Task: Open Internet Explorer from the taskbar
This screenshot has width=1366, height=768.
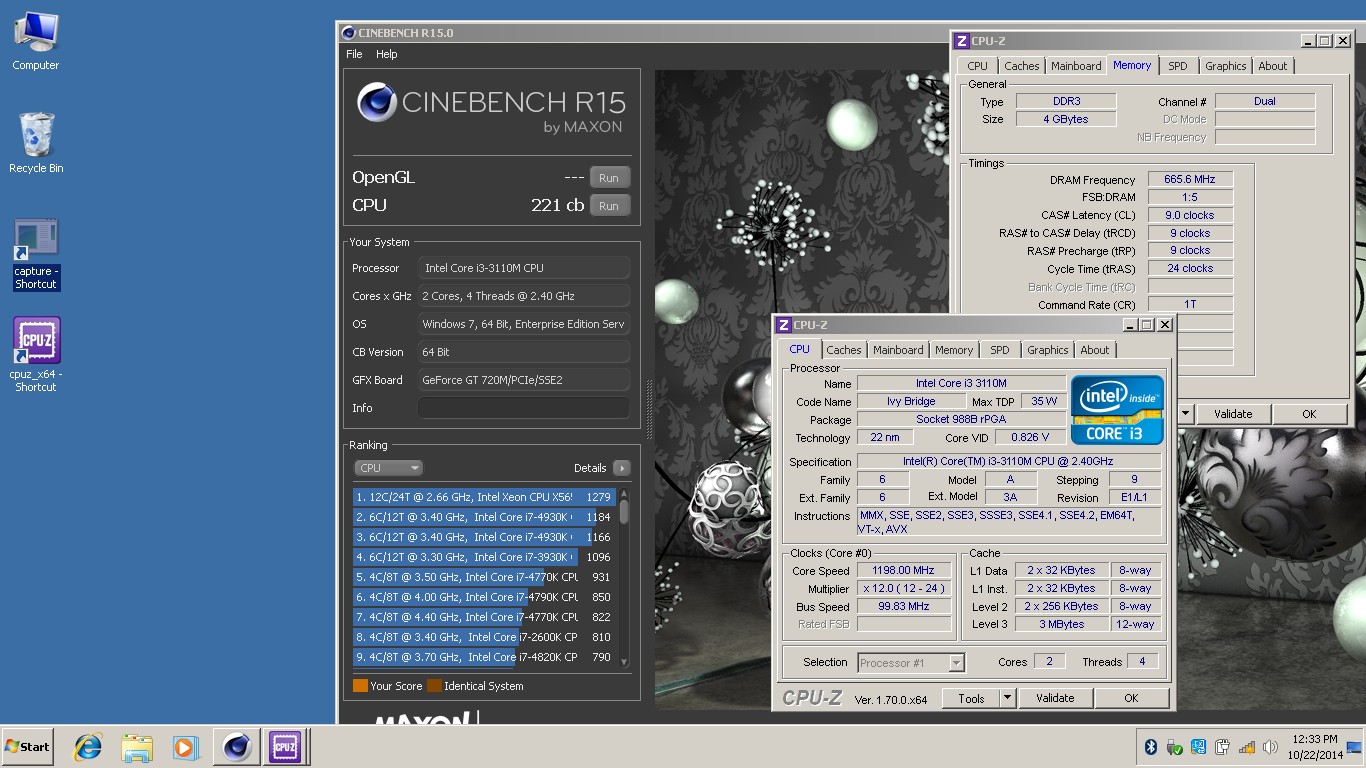Action: pos(89,747)
